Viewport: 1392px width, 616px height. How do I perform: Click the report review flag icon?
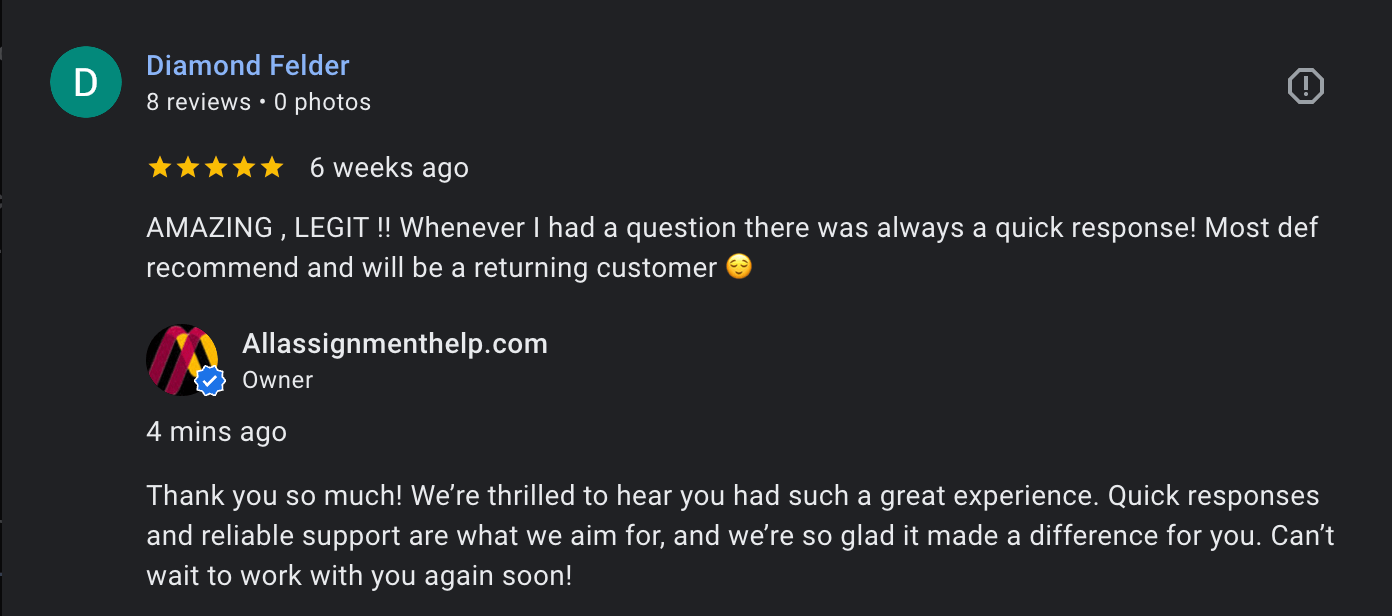(1305, 86)
